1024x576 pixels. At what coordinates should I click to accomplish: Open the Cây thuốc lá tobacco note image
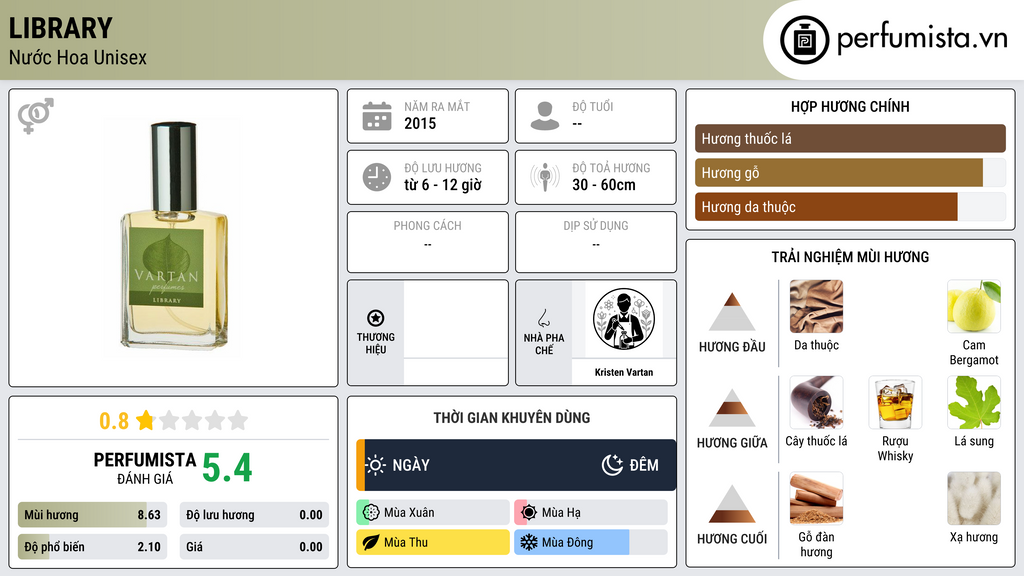[x=816, y=402]
